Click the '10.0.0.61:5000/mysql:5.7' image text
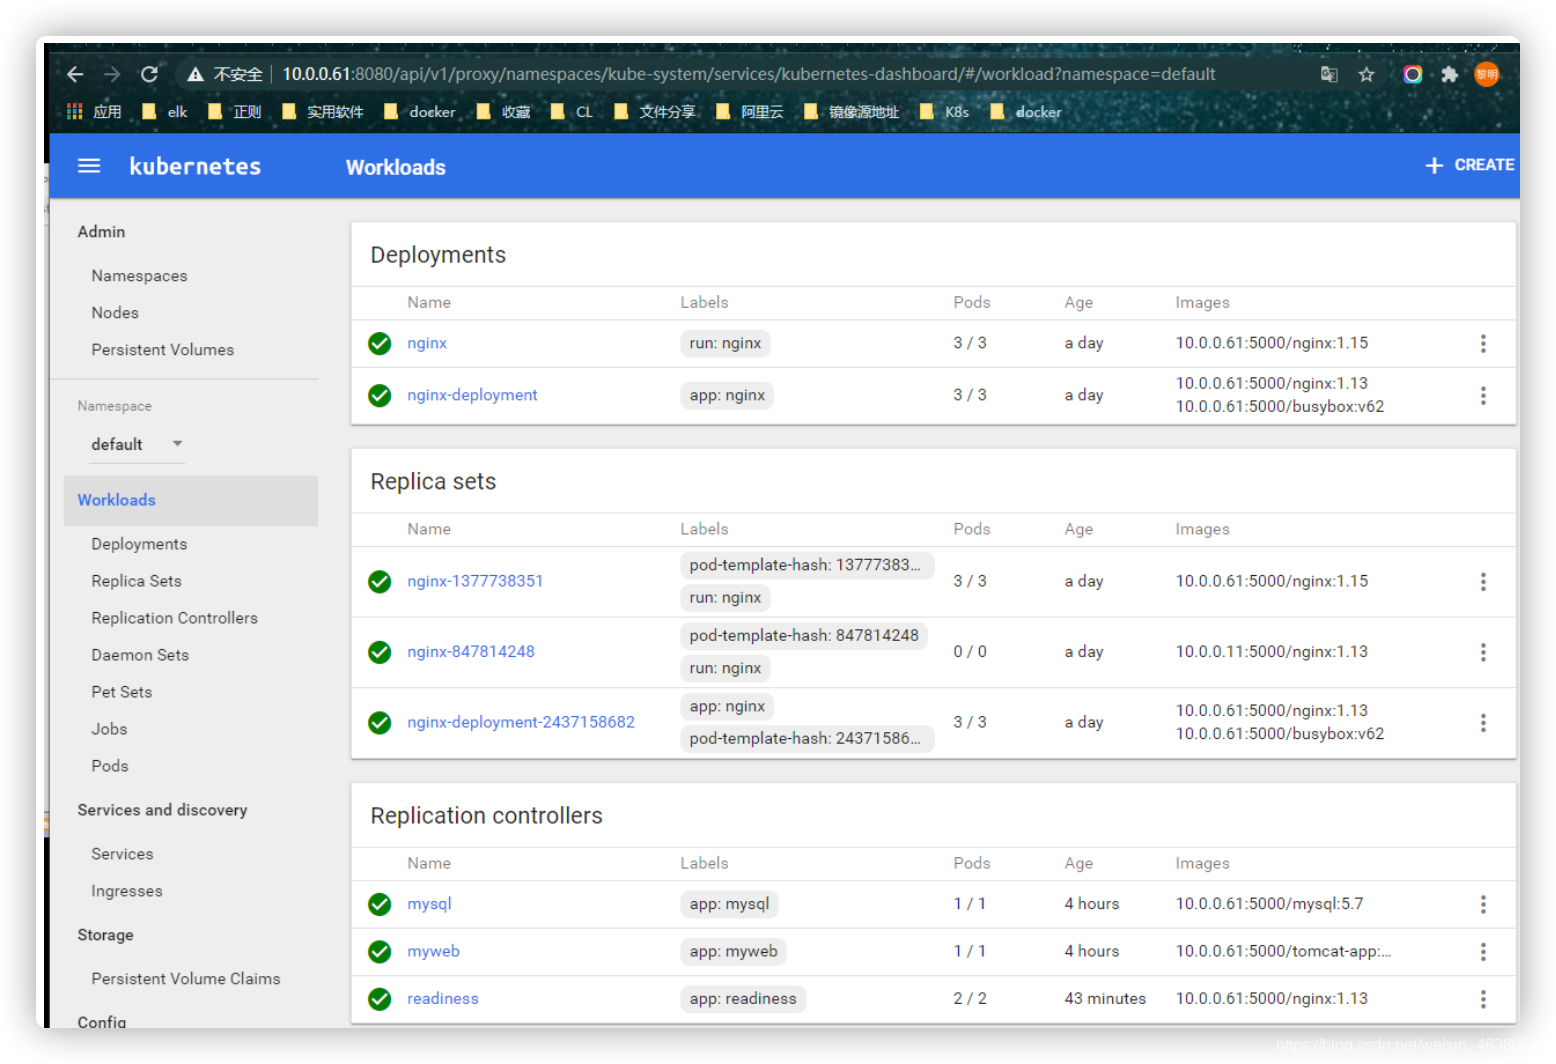This screenshot has width=1556, height=1064. pos(1269,904)
